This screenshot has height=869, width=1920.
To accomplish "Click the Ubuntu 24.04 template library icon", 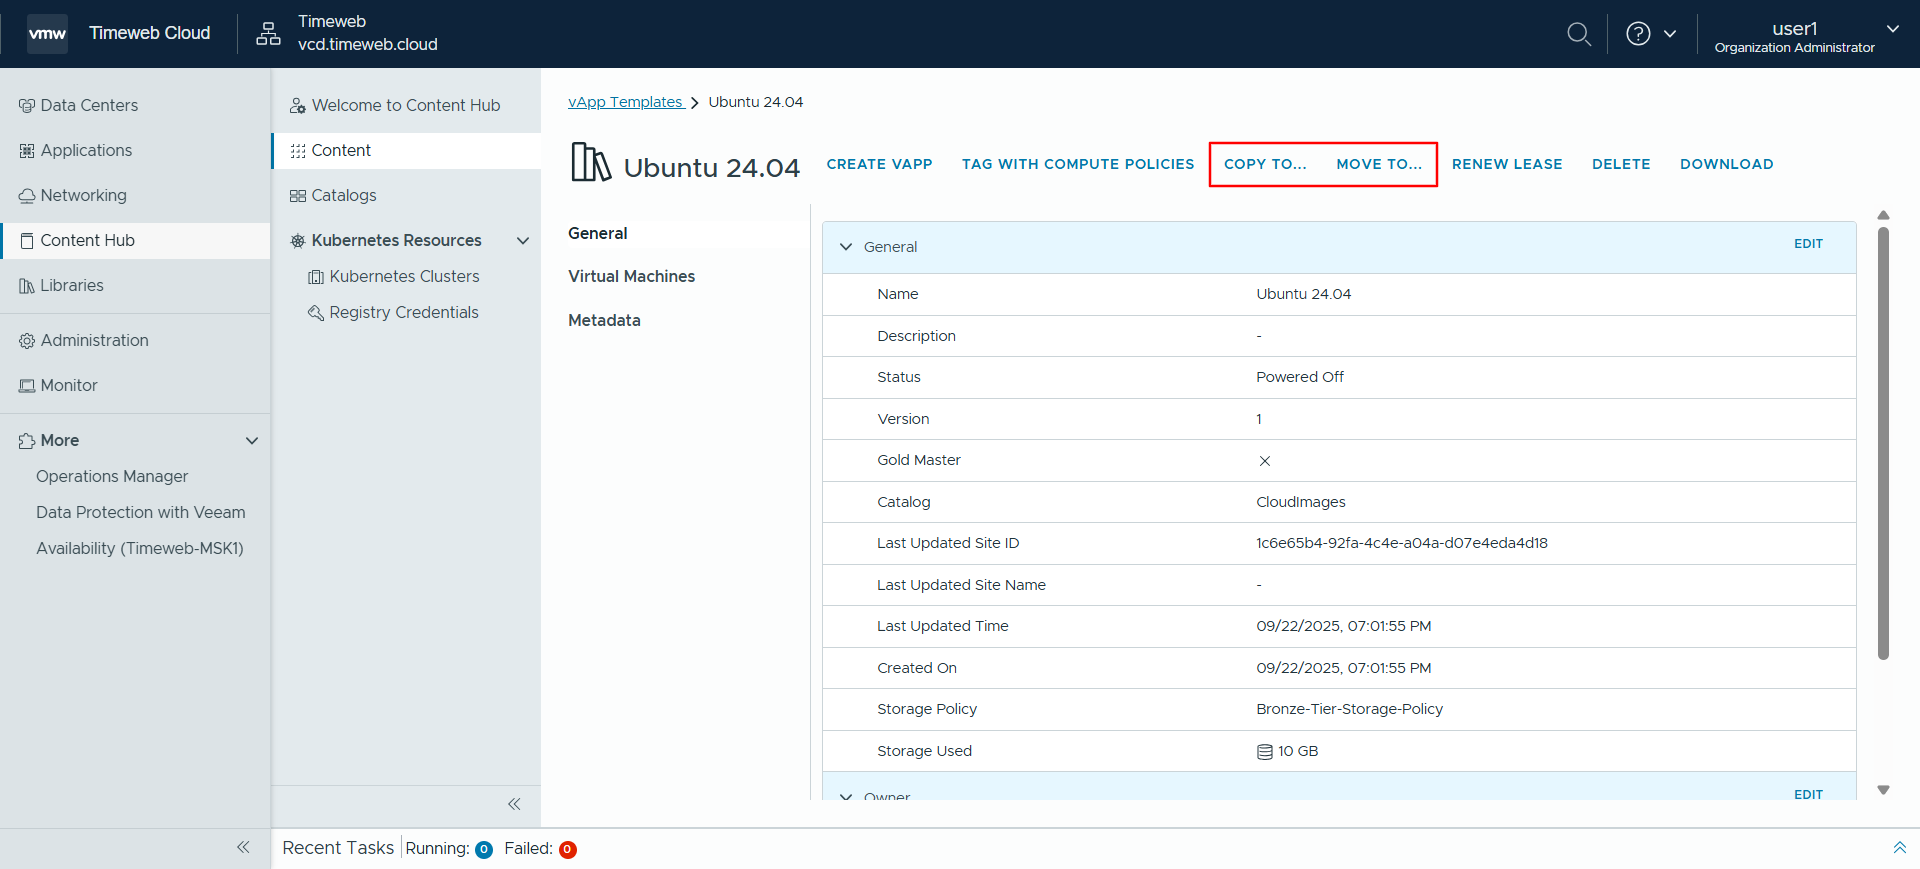I will click(x=591, y=162).
